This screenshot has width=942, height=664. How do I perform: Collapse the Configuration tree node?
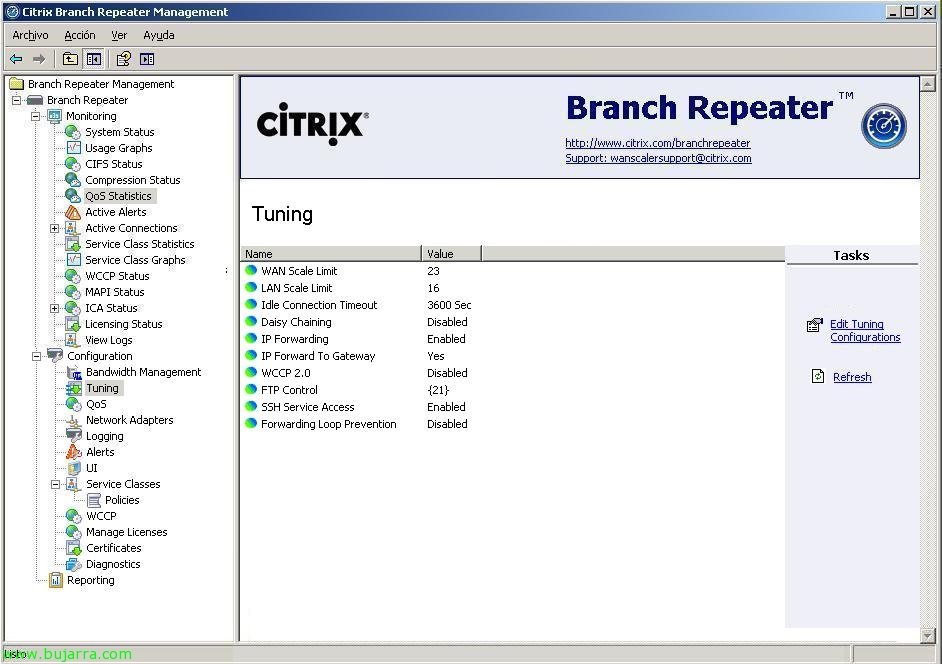tap(36, 356)
